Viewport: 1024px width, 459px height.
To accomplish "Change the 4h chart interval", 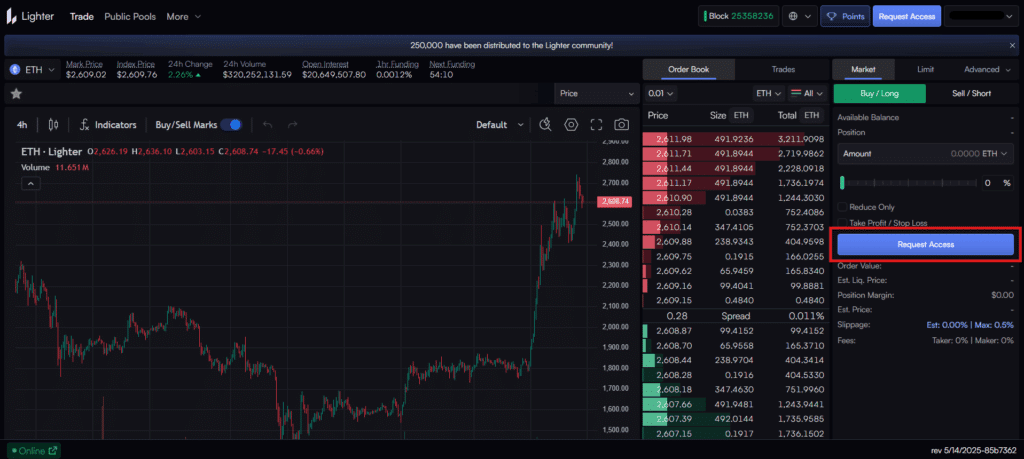I will pos(22,125).
